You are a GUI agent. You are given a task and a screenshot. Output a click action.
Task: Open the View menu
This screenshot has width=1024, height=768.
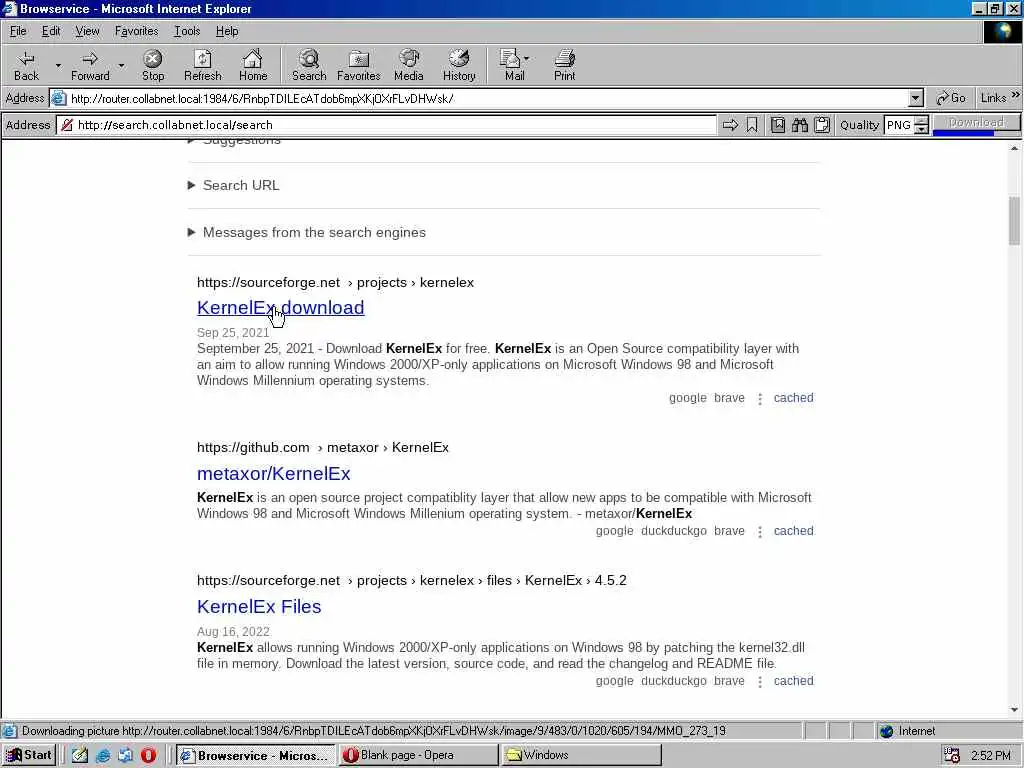(x=88, y=31)
